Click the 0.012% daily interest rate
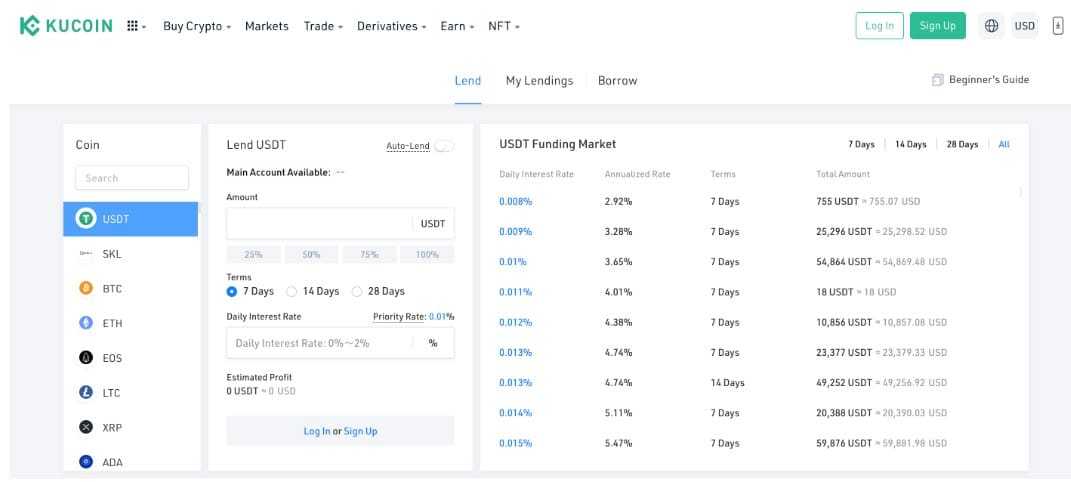This screenshot has width=1071, height=482. [516, 322]
